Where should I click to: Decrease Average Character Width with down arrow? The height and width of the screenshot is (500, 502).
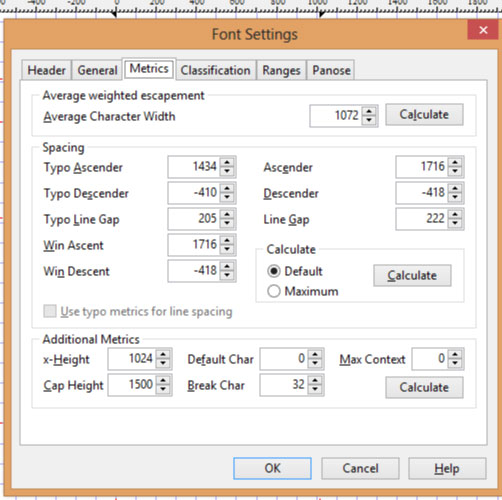coord(369,120)
